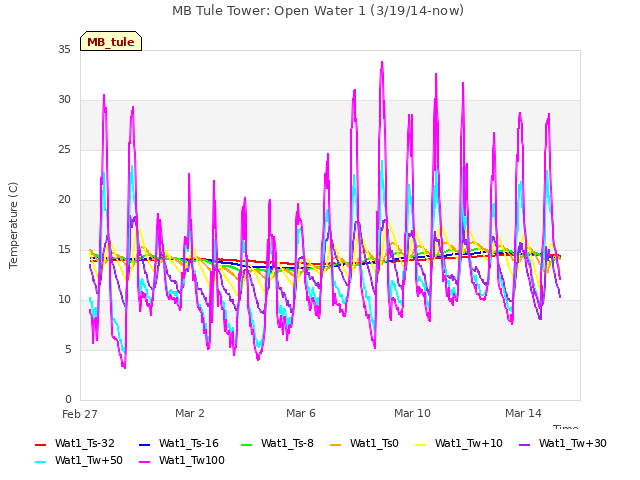Click the magenta Wat1_Tw100 legend swatch
The height and width of the screenshot is (480, 640).
point(144,462)
